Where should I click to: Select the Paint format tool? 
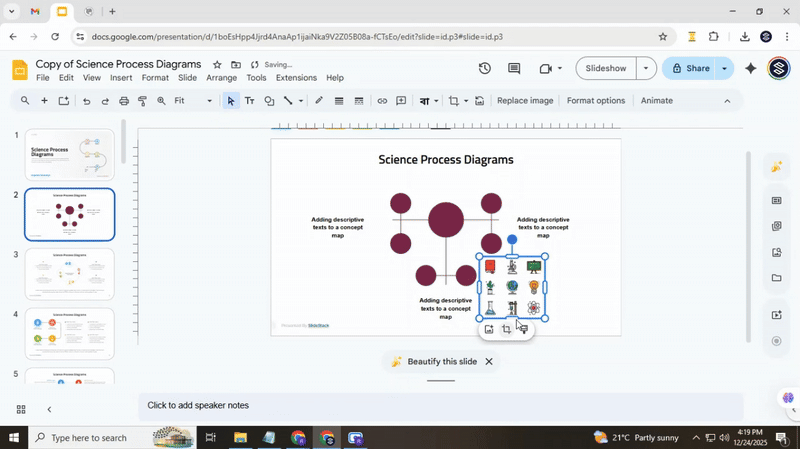142,101
